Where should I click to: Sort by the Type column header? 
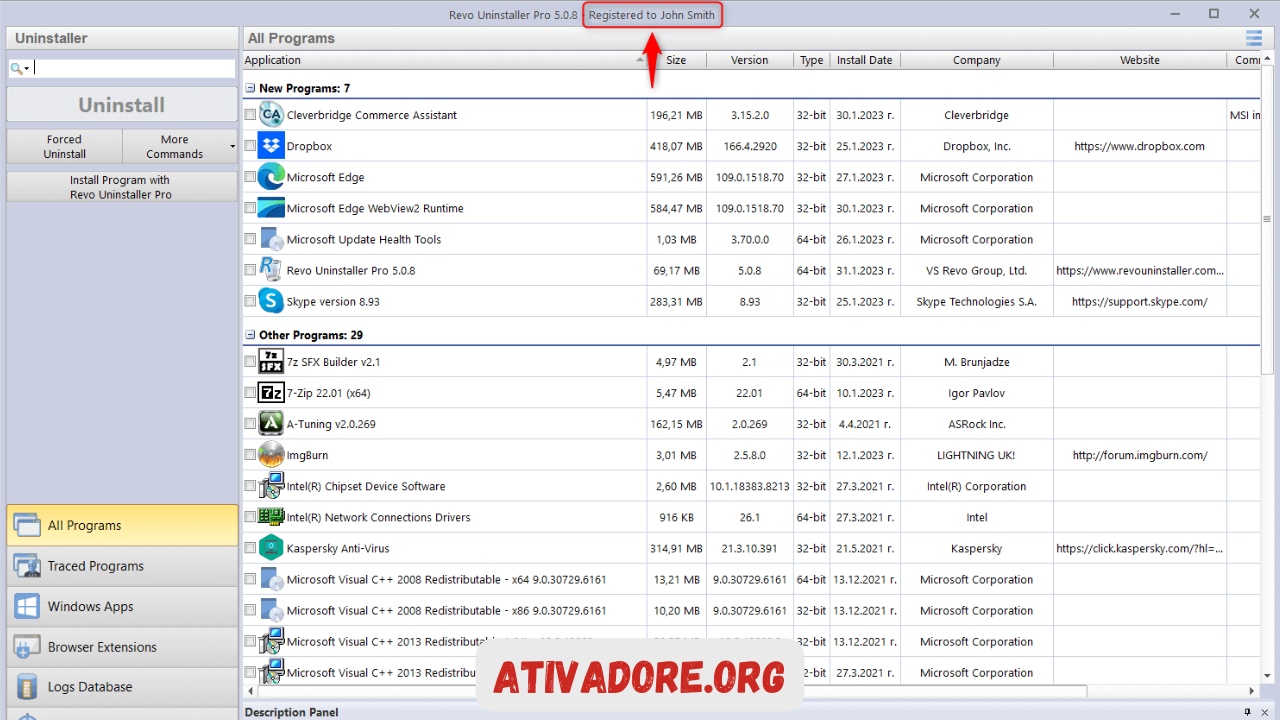point(812,60)
